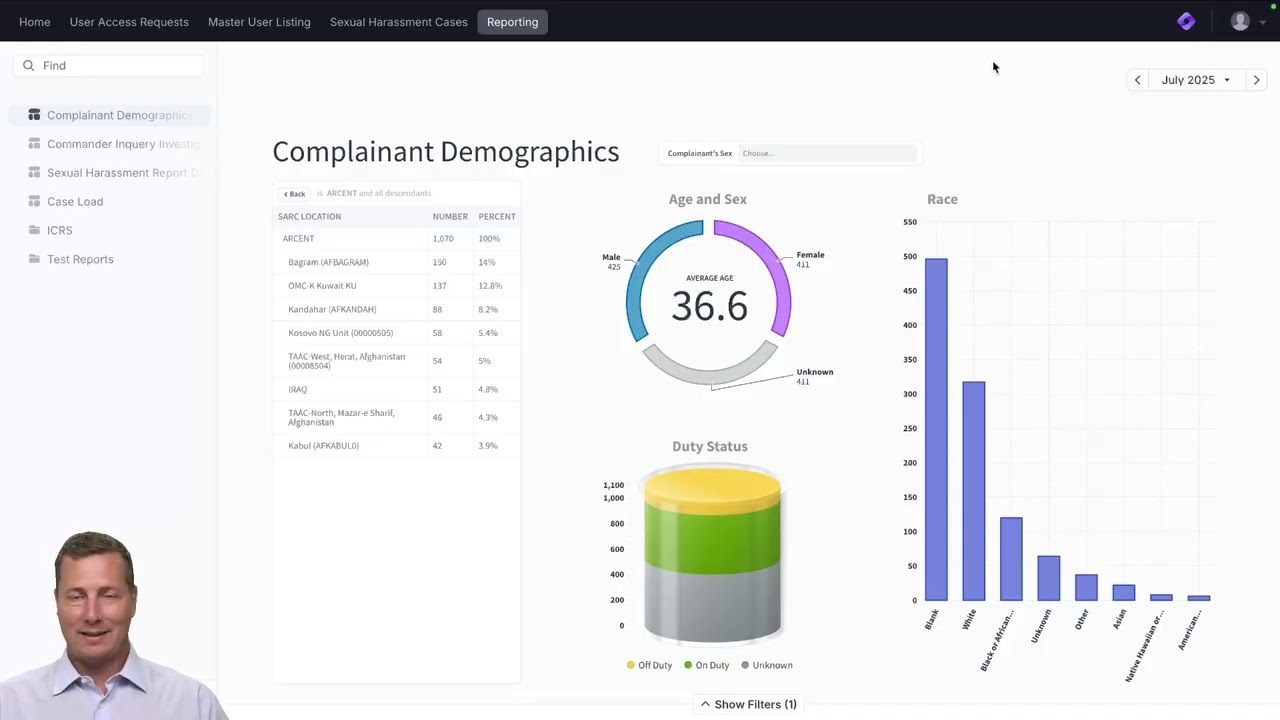Click the Black or African race bar
This screenshot has width=1280, height=720.
coord(1011,559)
